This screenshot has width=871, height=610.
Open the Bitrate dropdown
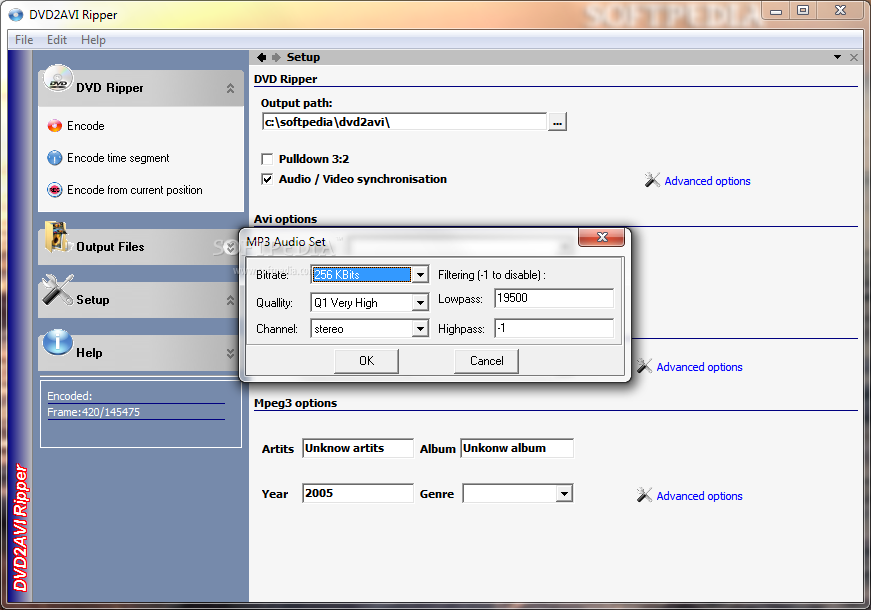(x=421, y=274)
